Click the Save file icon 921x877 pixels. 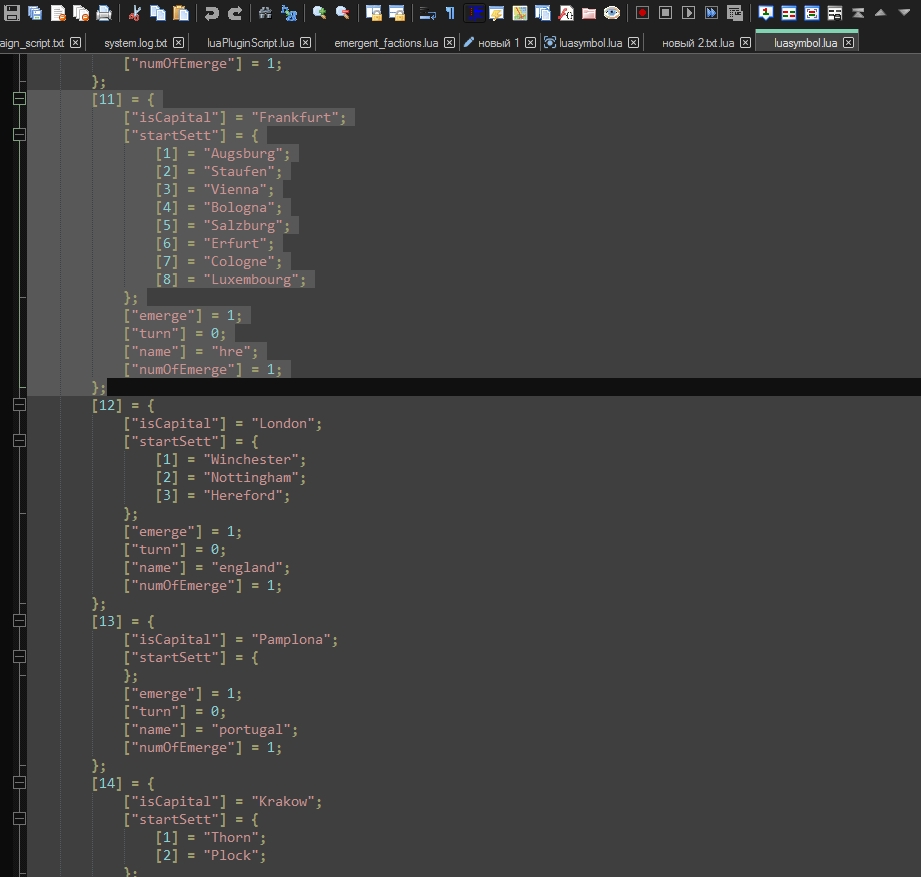13,13
